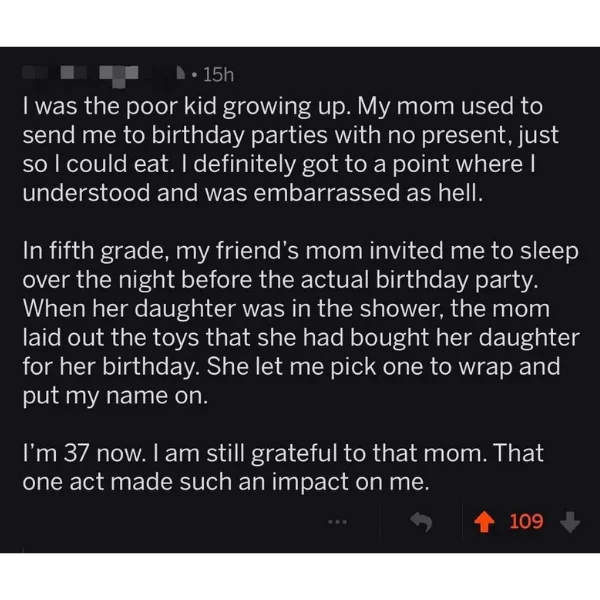Upvote the comment with the orange arrow
Viewport: 600px width, 600px height.
484,522
